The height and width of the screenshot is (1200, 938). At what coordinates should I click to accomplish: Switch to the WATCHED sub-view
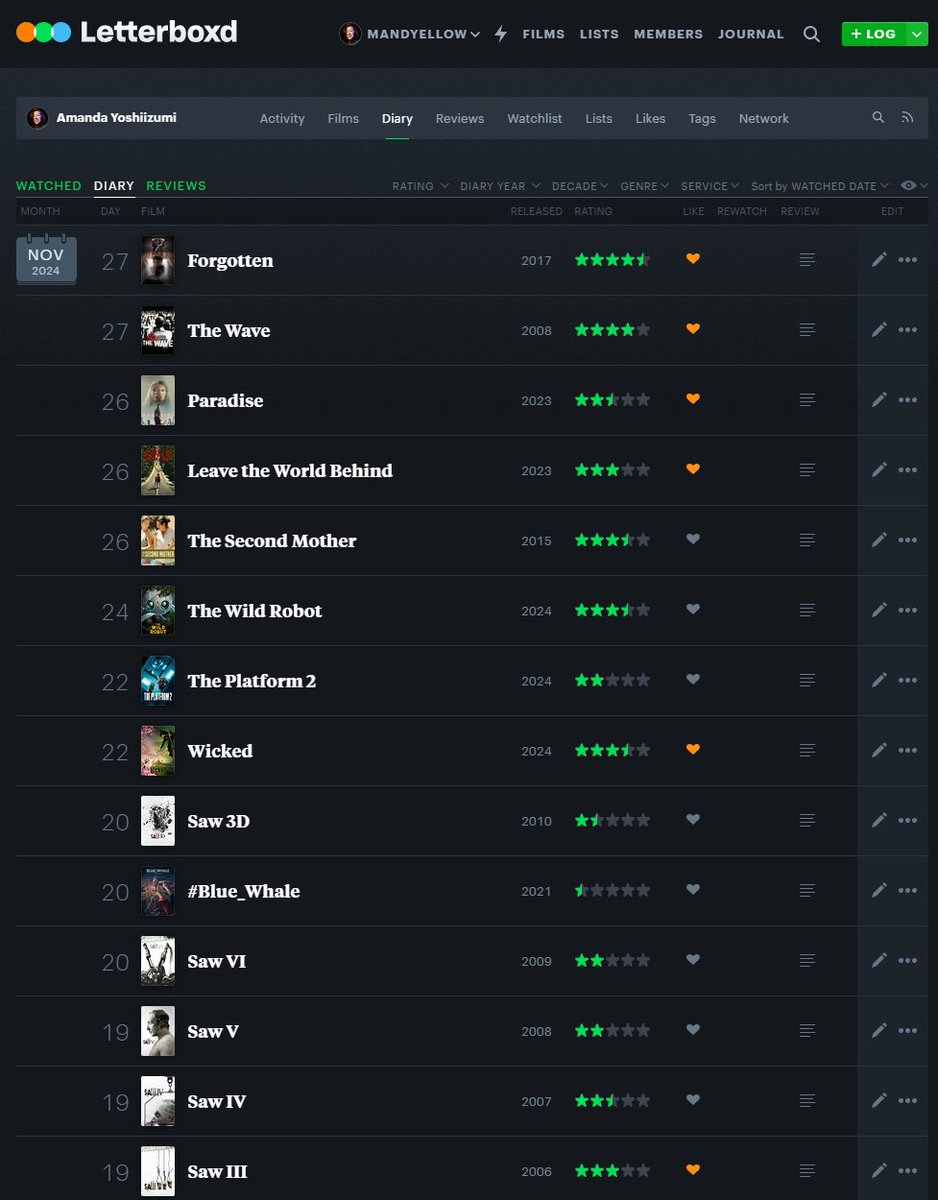[x=49, y=186]
